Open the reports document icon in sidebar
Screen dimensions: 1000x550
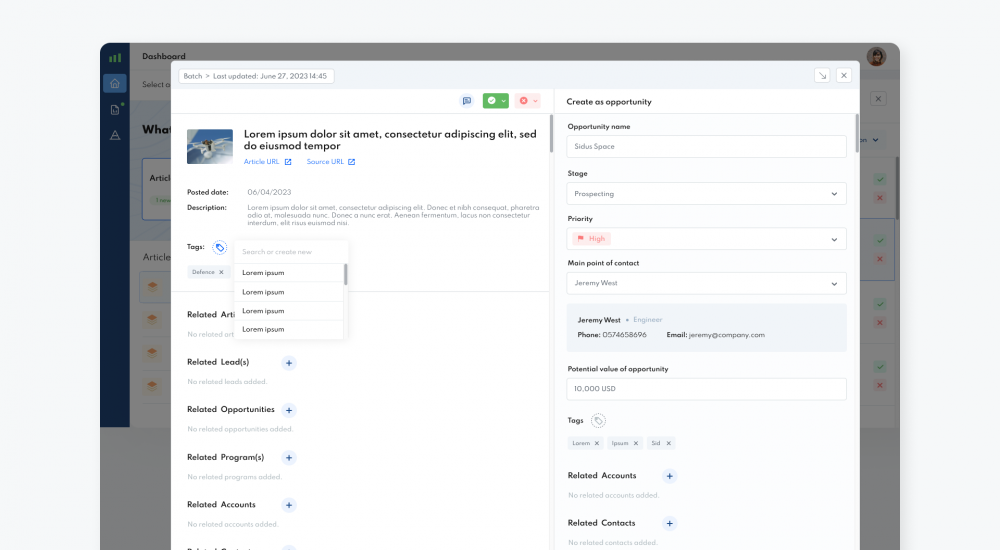(115, 110)
